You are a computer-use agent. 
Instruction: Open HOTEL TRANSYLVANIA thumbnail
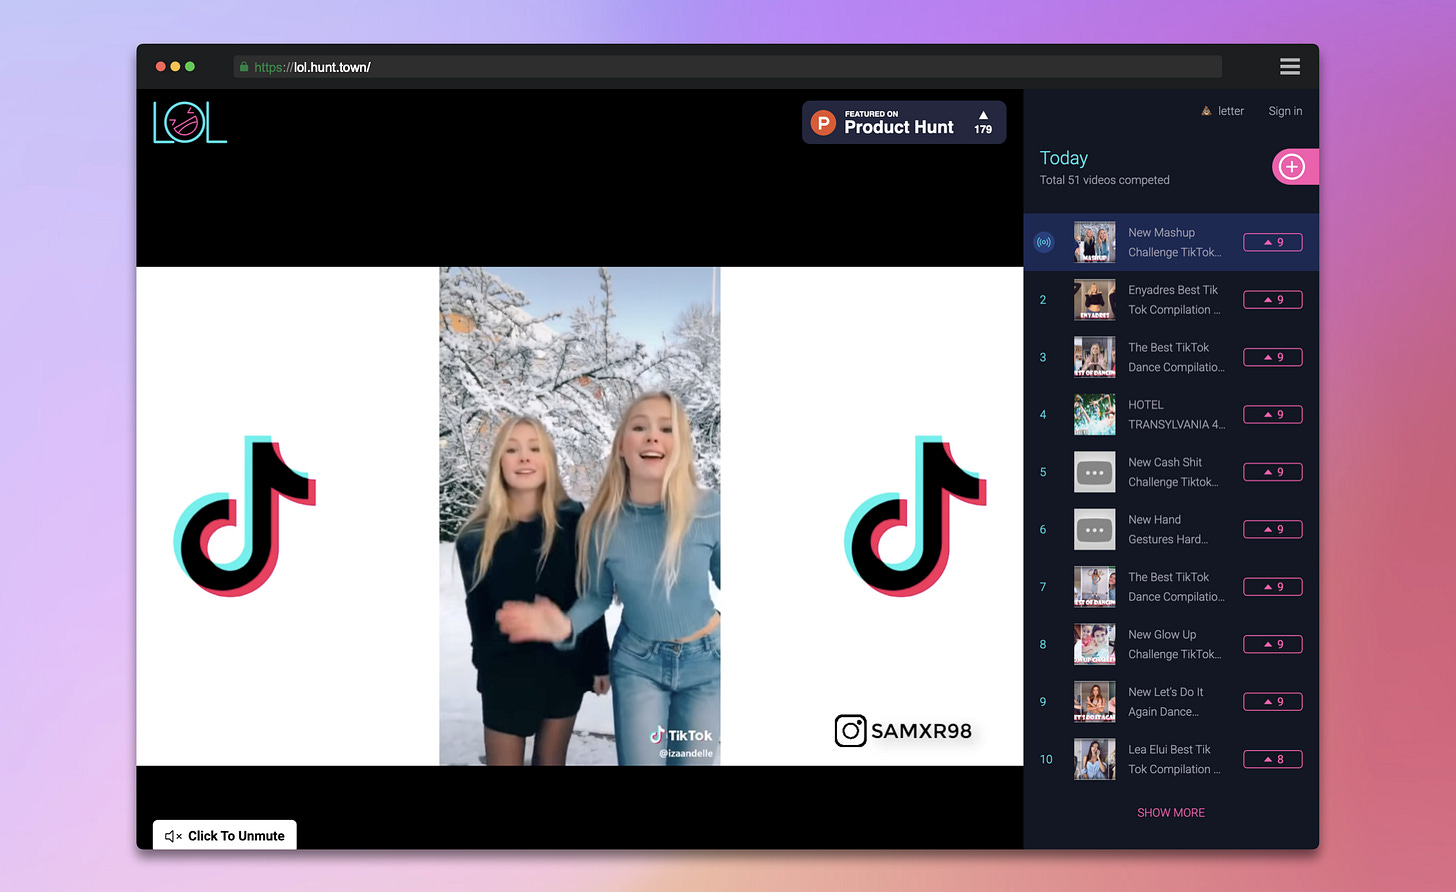tap(1095, 415)
